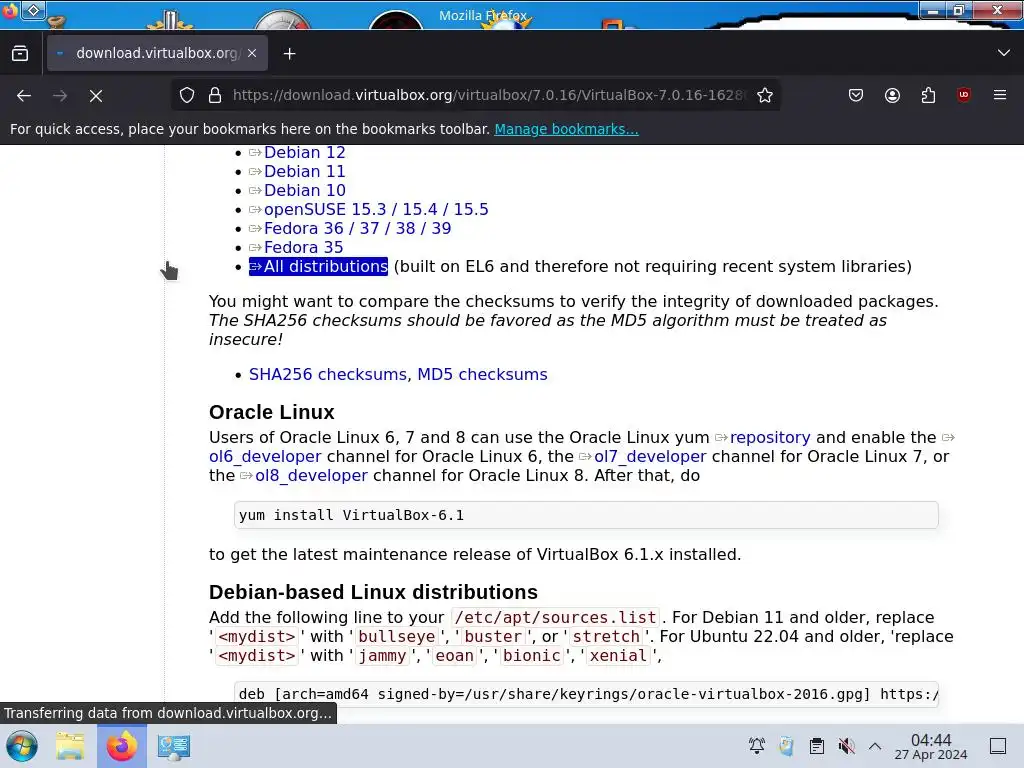This screenshot has height=768, width=1024.
Task: Click the tracking protection shield icon
Action: (187, 95)
